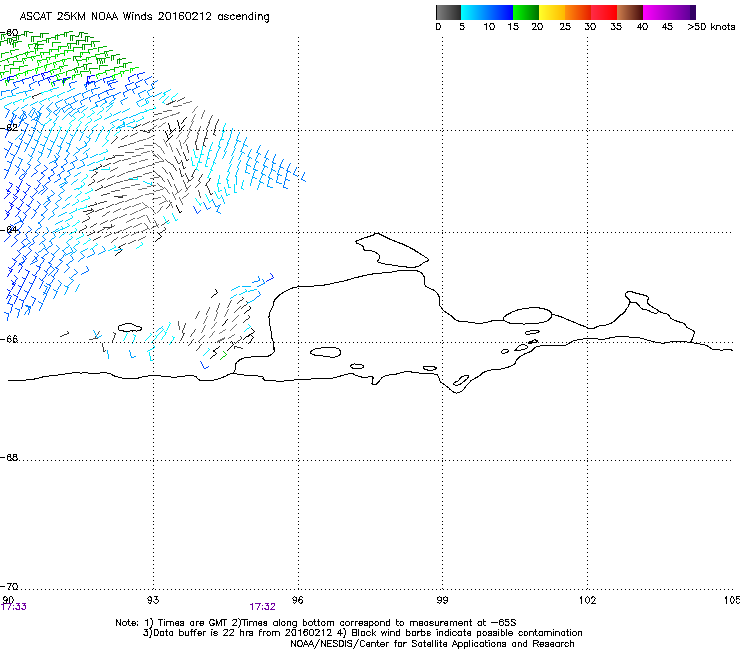Click the chart title "ASCAT 25KM NOAA Winds 20160212 ascending"

point(144,17)
